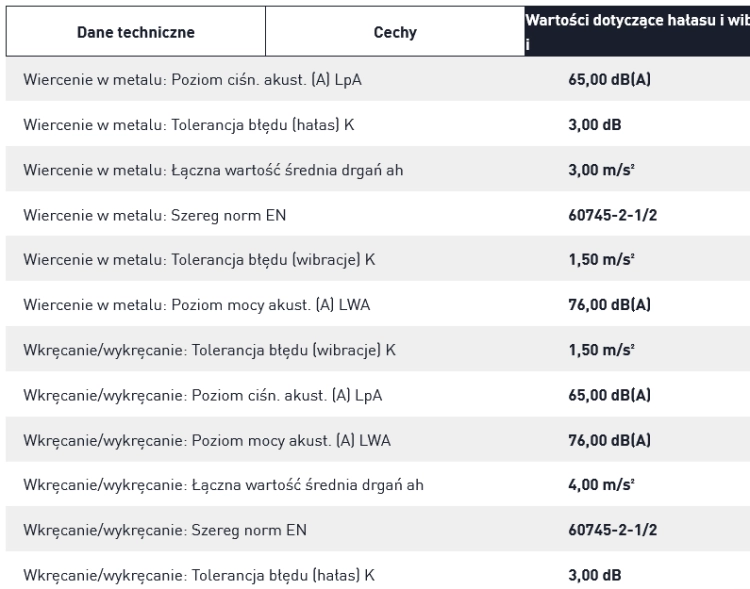This screenshot has height=589, width=750.
Task: Click 'Wiercenie w metalu: Łączna wartość średnia drgań ah'
Action: point(213,170)
